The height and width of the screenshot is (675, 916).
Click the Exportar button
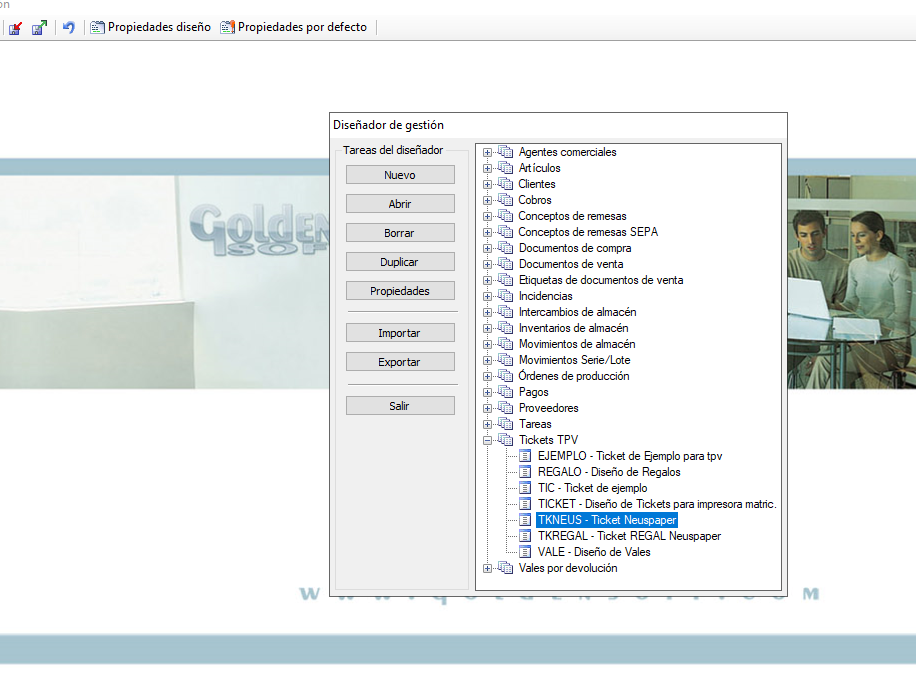tap(400, 362)
